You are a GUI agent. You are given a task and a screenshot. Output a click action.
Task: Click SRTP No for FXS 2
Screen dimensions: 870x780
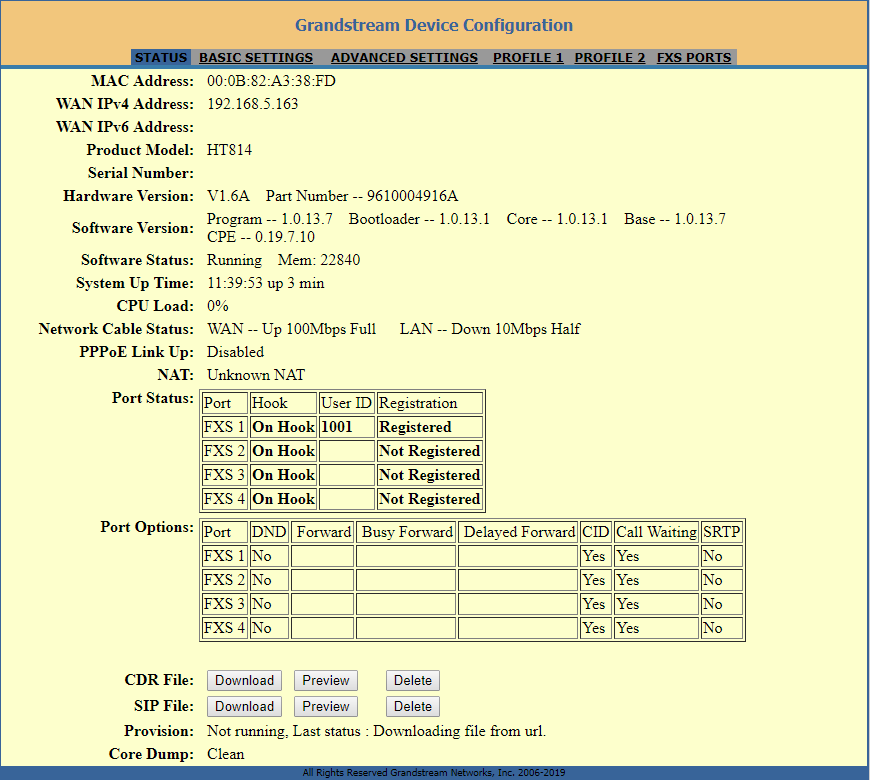[722, 580]
